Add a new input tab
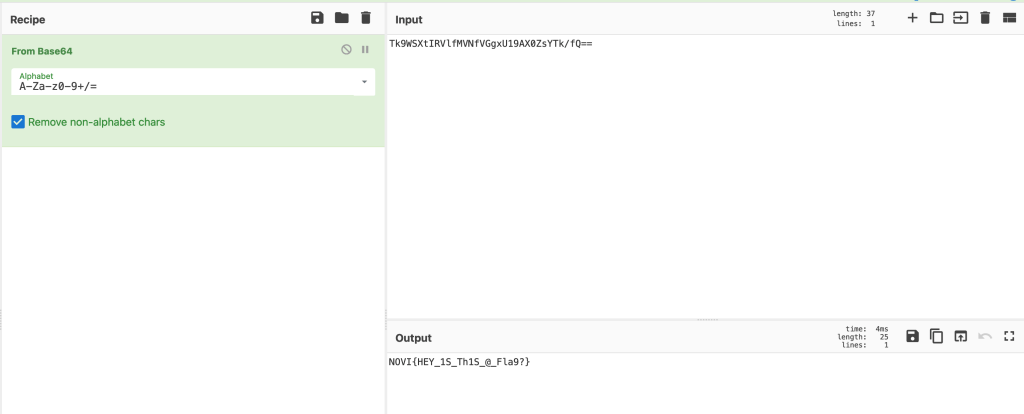Image resolution: width=1024 pixels, height=414 pixels. (912, 18)
